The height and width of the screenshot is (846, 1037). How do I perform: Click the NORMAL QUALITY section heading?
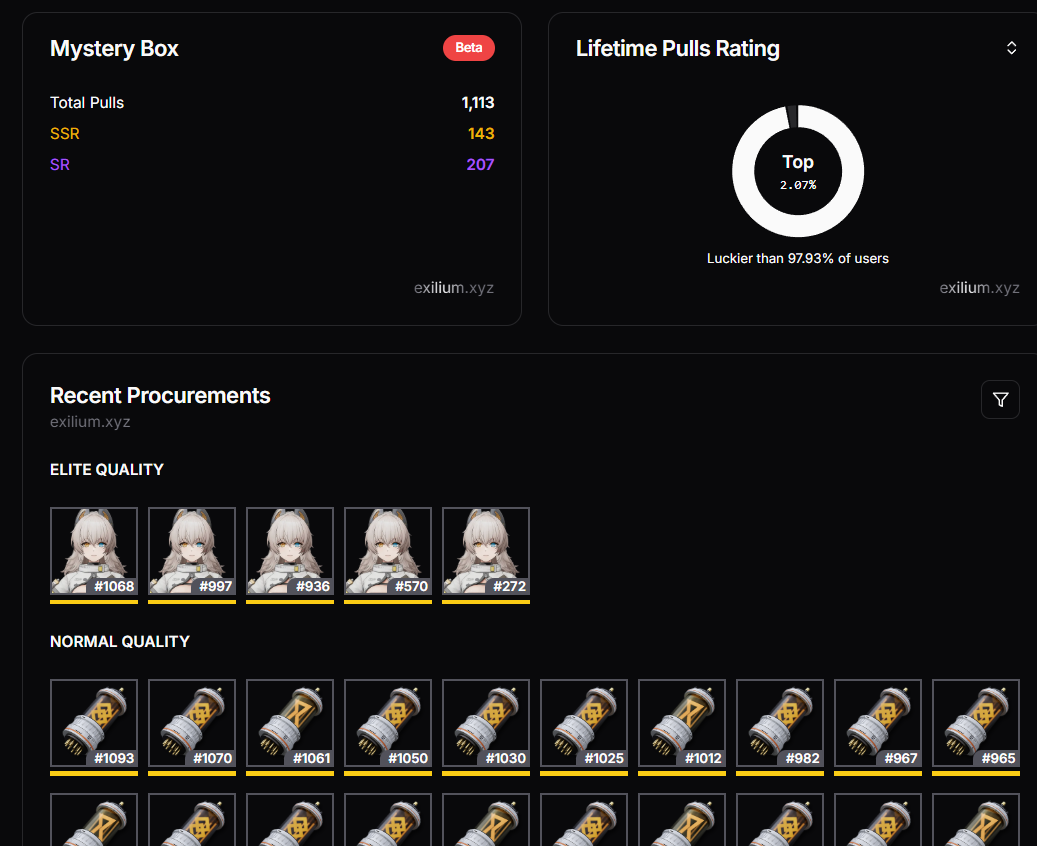120,642
